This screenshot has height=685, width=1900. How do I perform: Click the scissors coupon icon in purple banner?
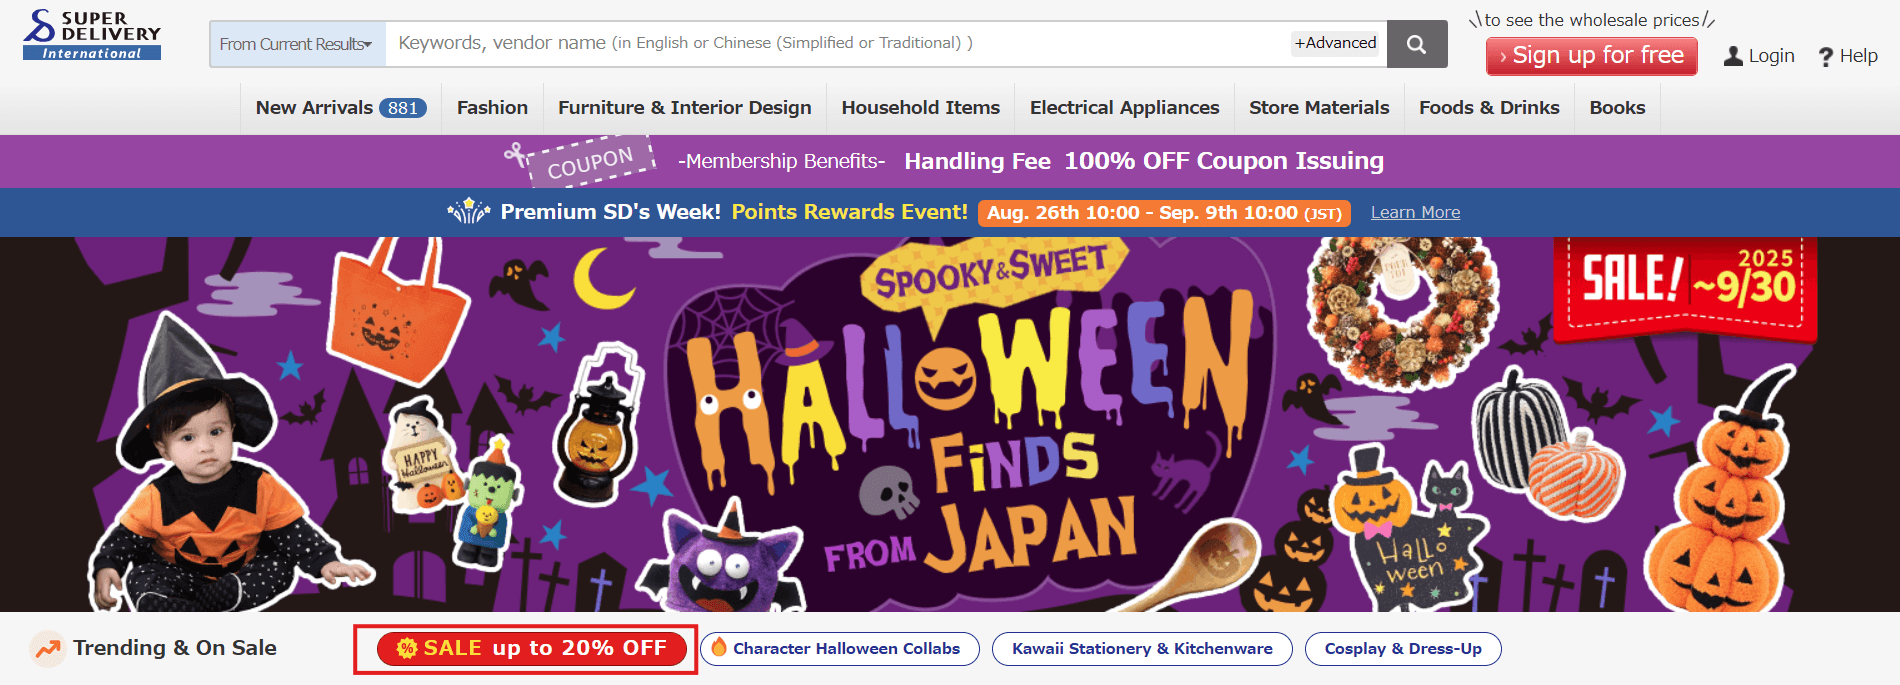[518, 155]
